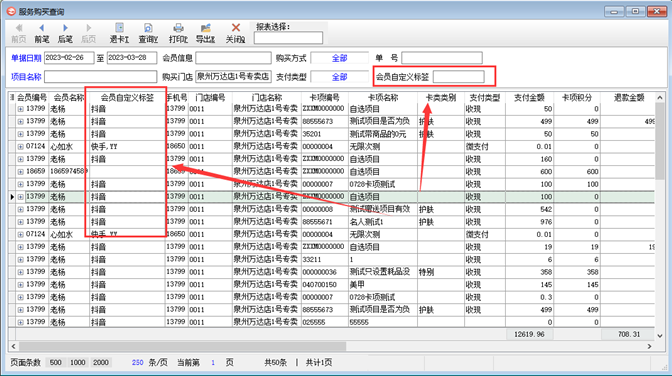Click the 250 条/页 value

(x=137, y=363)
